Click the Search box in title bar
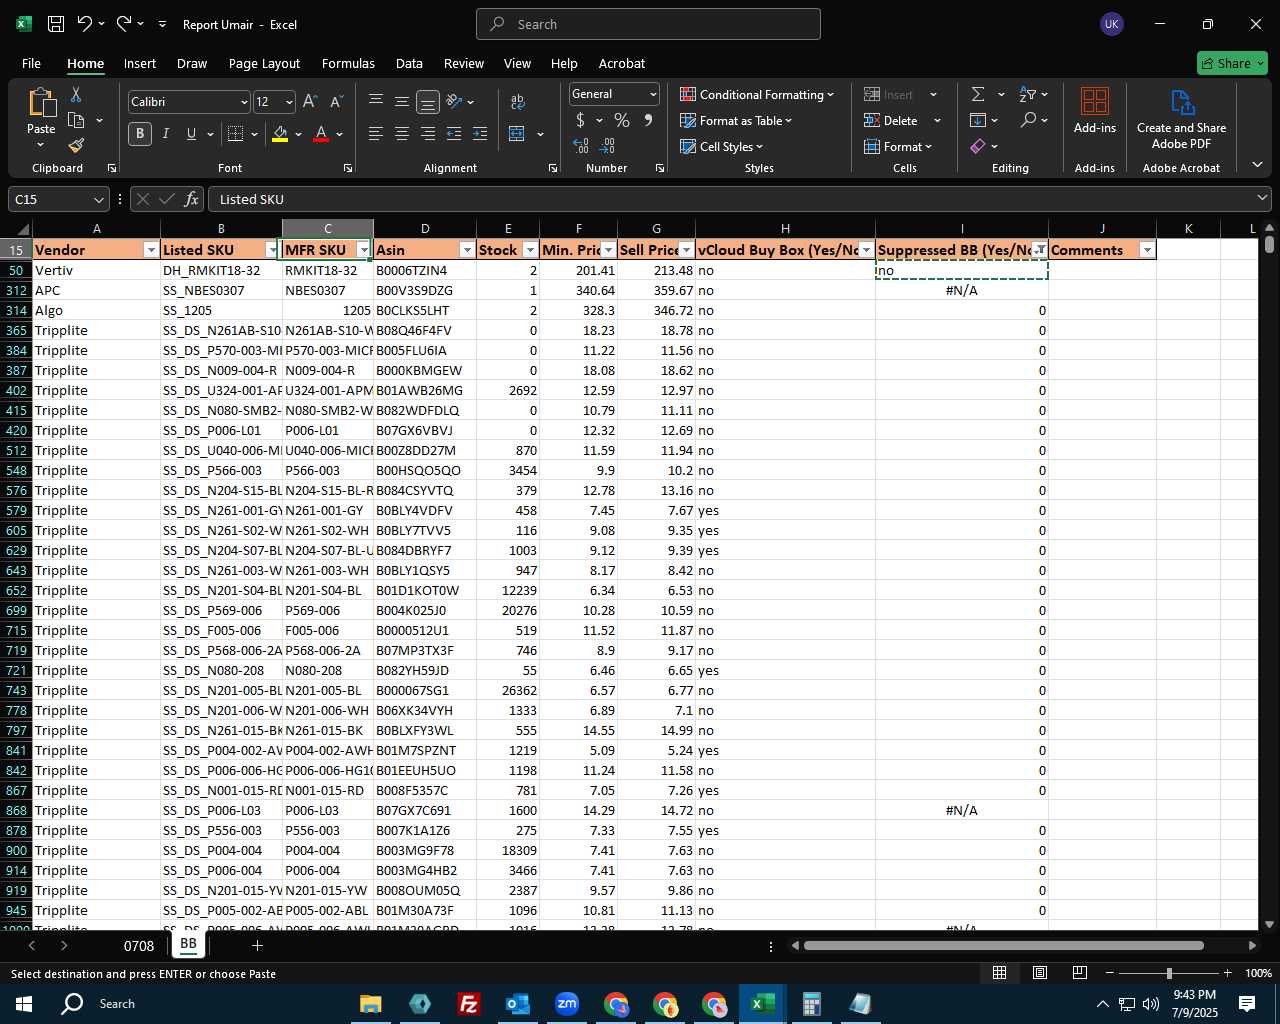The height and width of the screenshot is (1024, 1280). [x=648, y=24]
